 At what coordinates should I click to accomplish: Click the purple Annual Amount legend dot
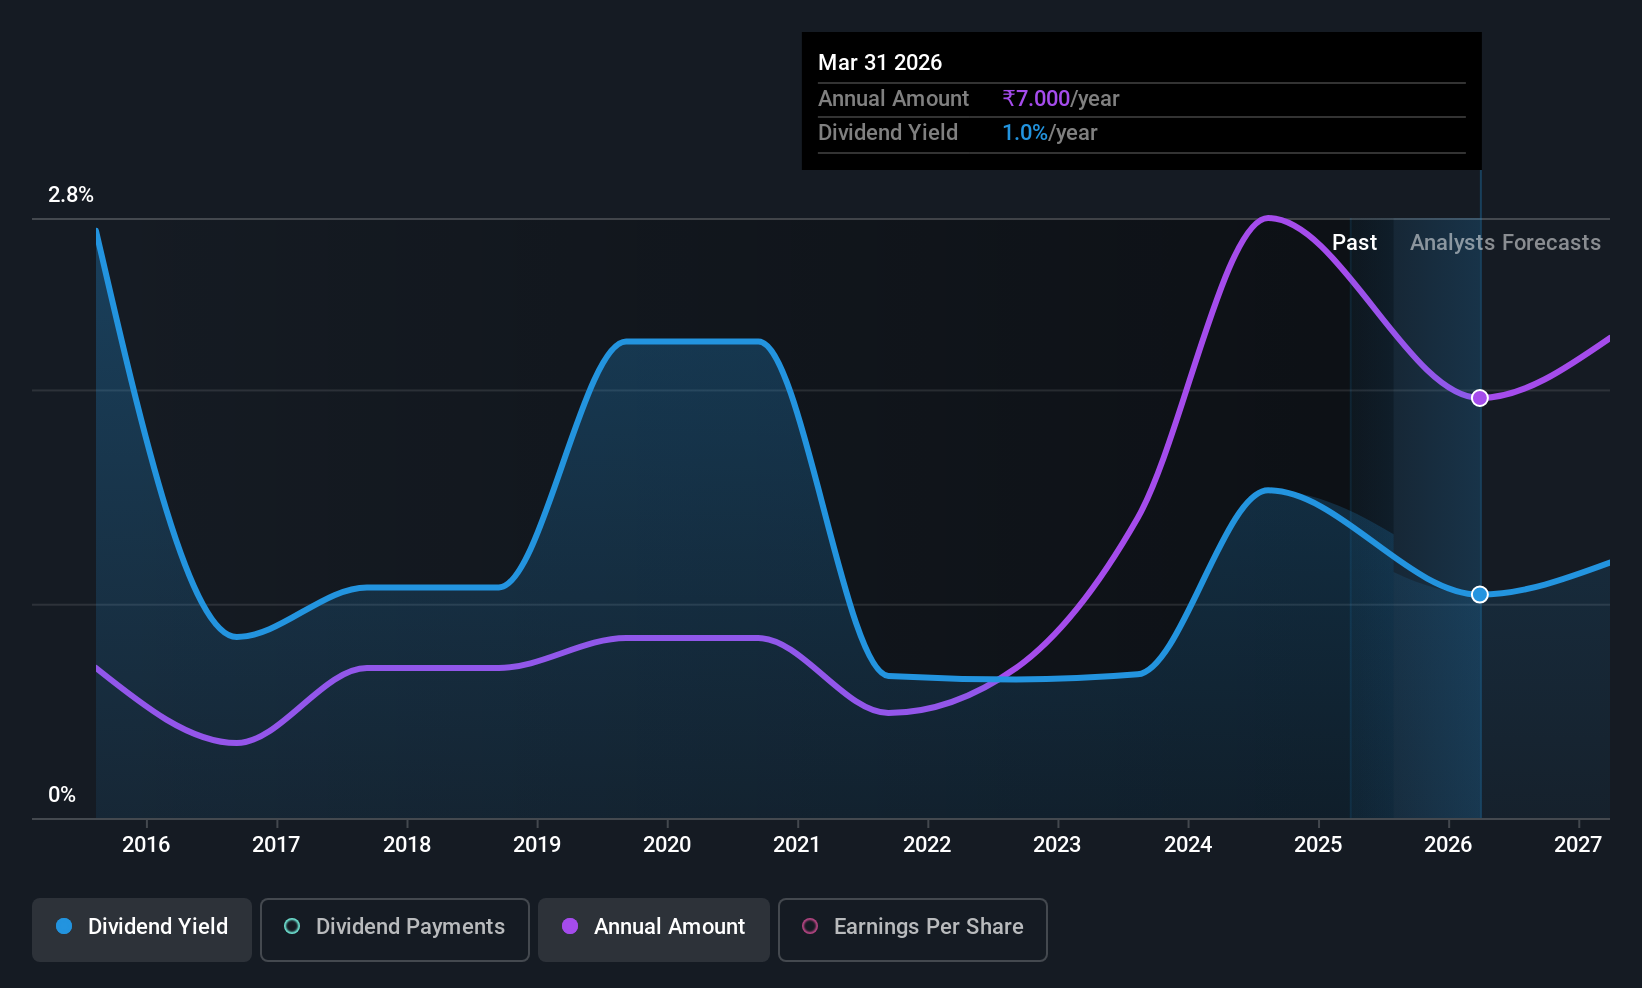point(570,926)
